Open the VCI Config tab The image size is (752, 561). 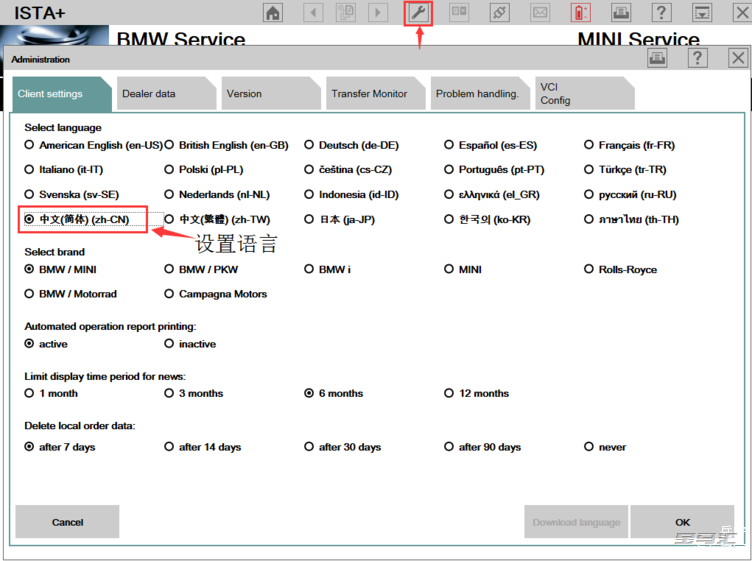coord(584,94)
